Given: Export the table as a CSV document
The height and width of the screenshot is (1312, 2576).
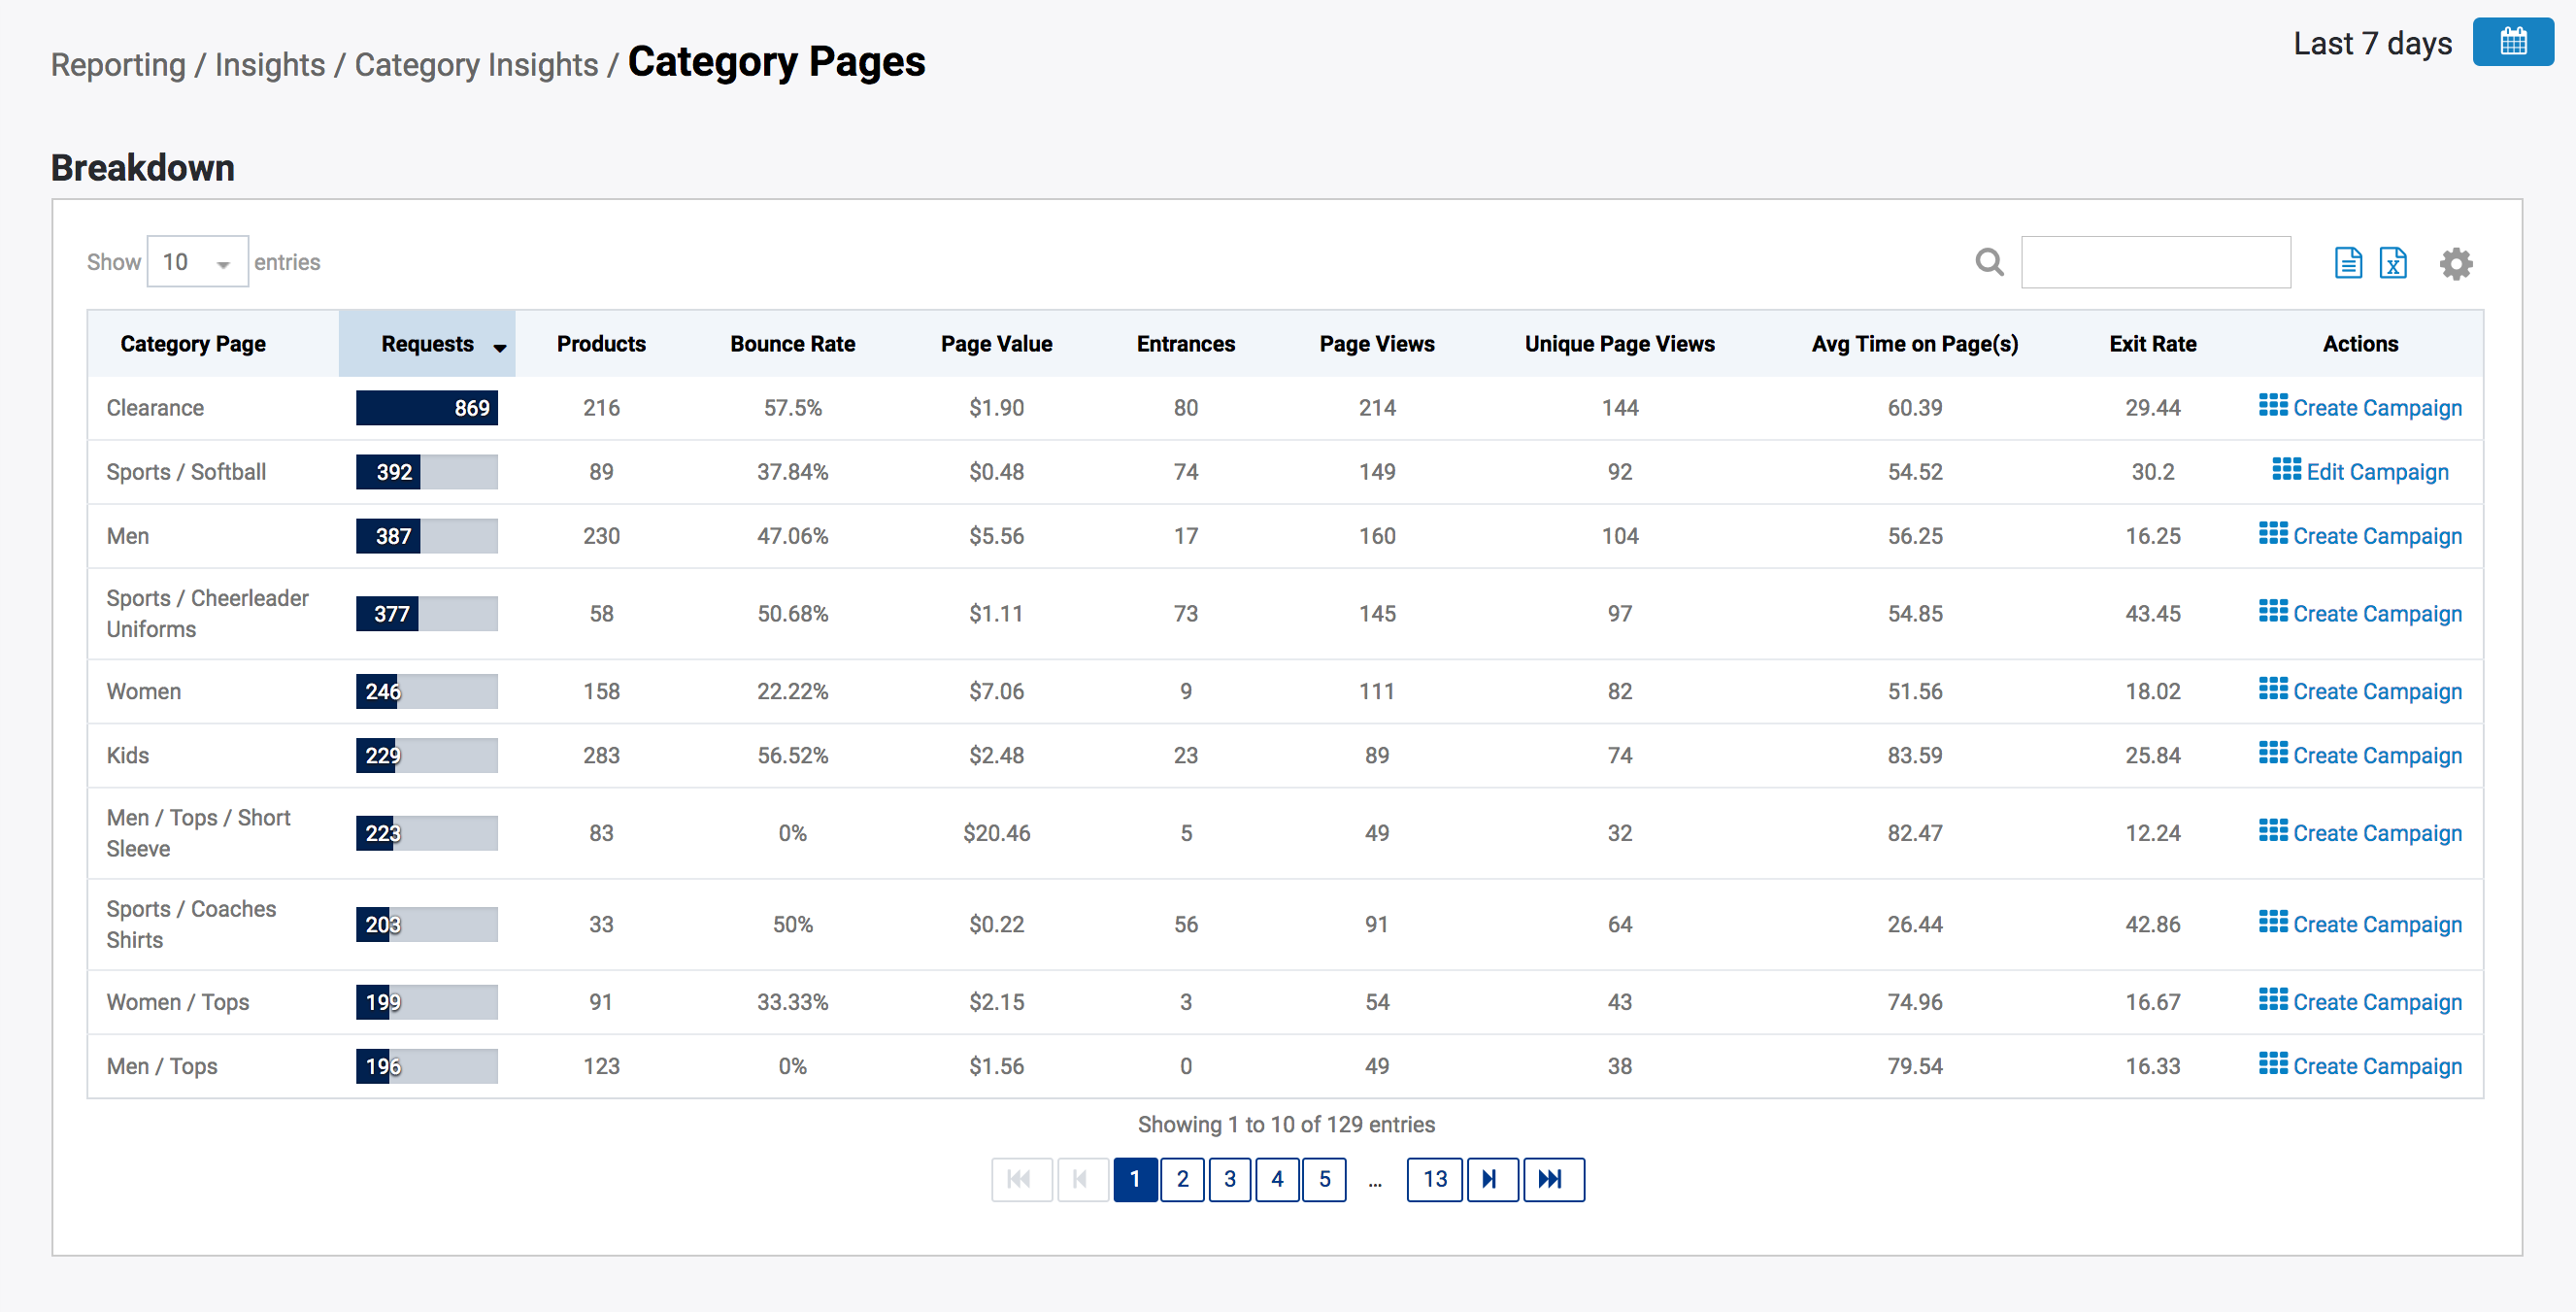Looking at the screenshot, I should tap(2348, 262).
